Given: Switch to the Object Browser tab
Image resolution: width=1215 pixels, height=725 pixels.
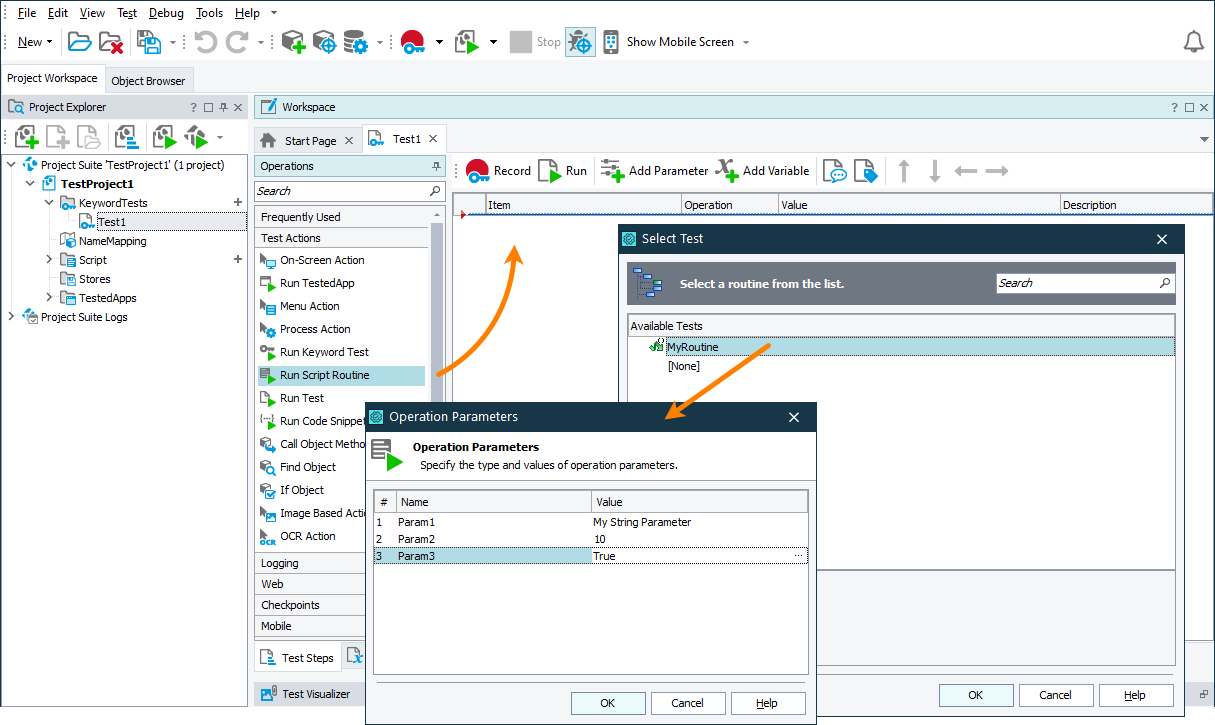Looking at the screenshot, I should [149, 79].
